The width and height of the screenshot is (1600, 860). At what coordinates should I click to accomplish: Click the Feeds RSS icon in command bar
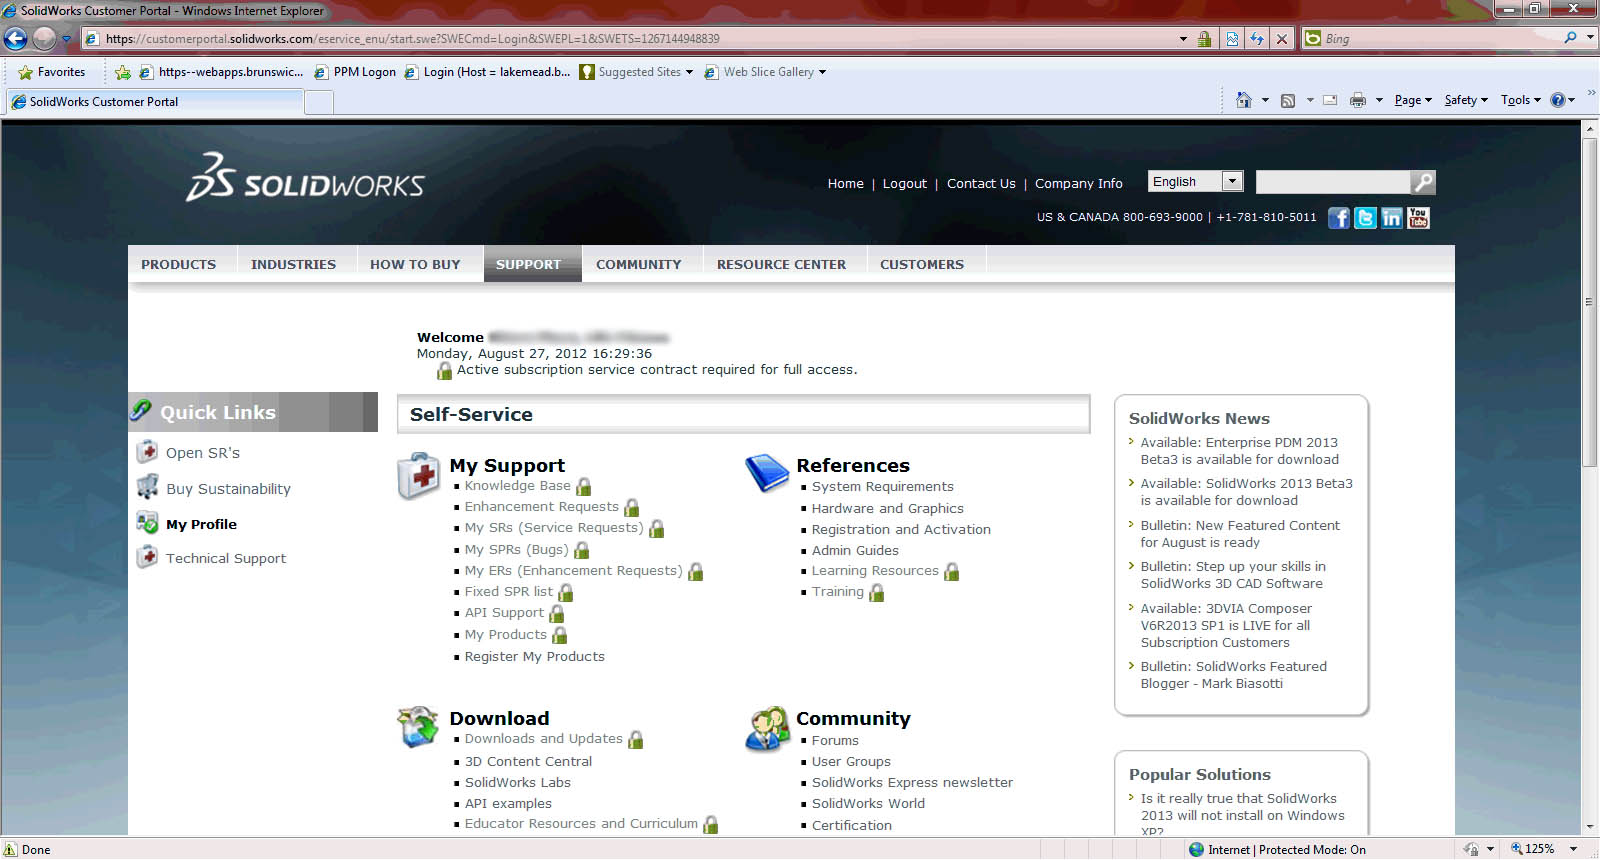click(1288, 100)
